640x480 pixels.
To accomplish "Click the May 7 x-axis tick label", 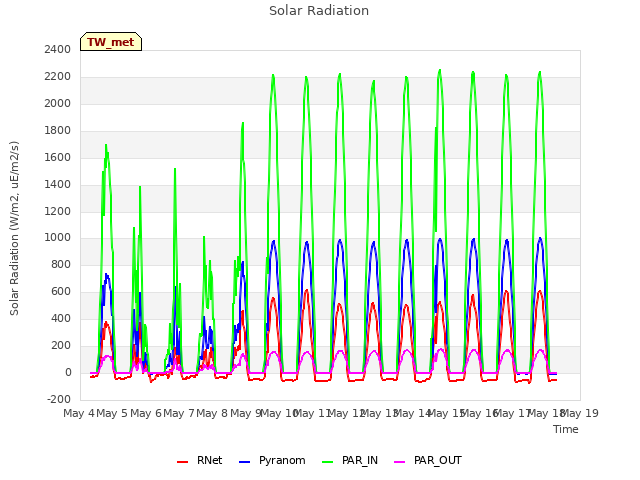I will (179, 413).
